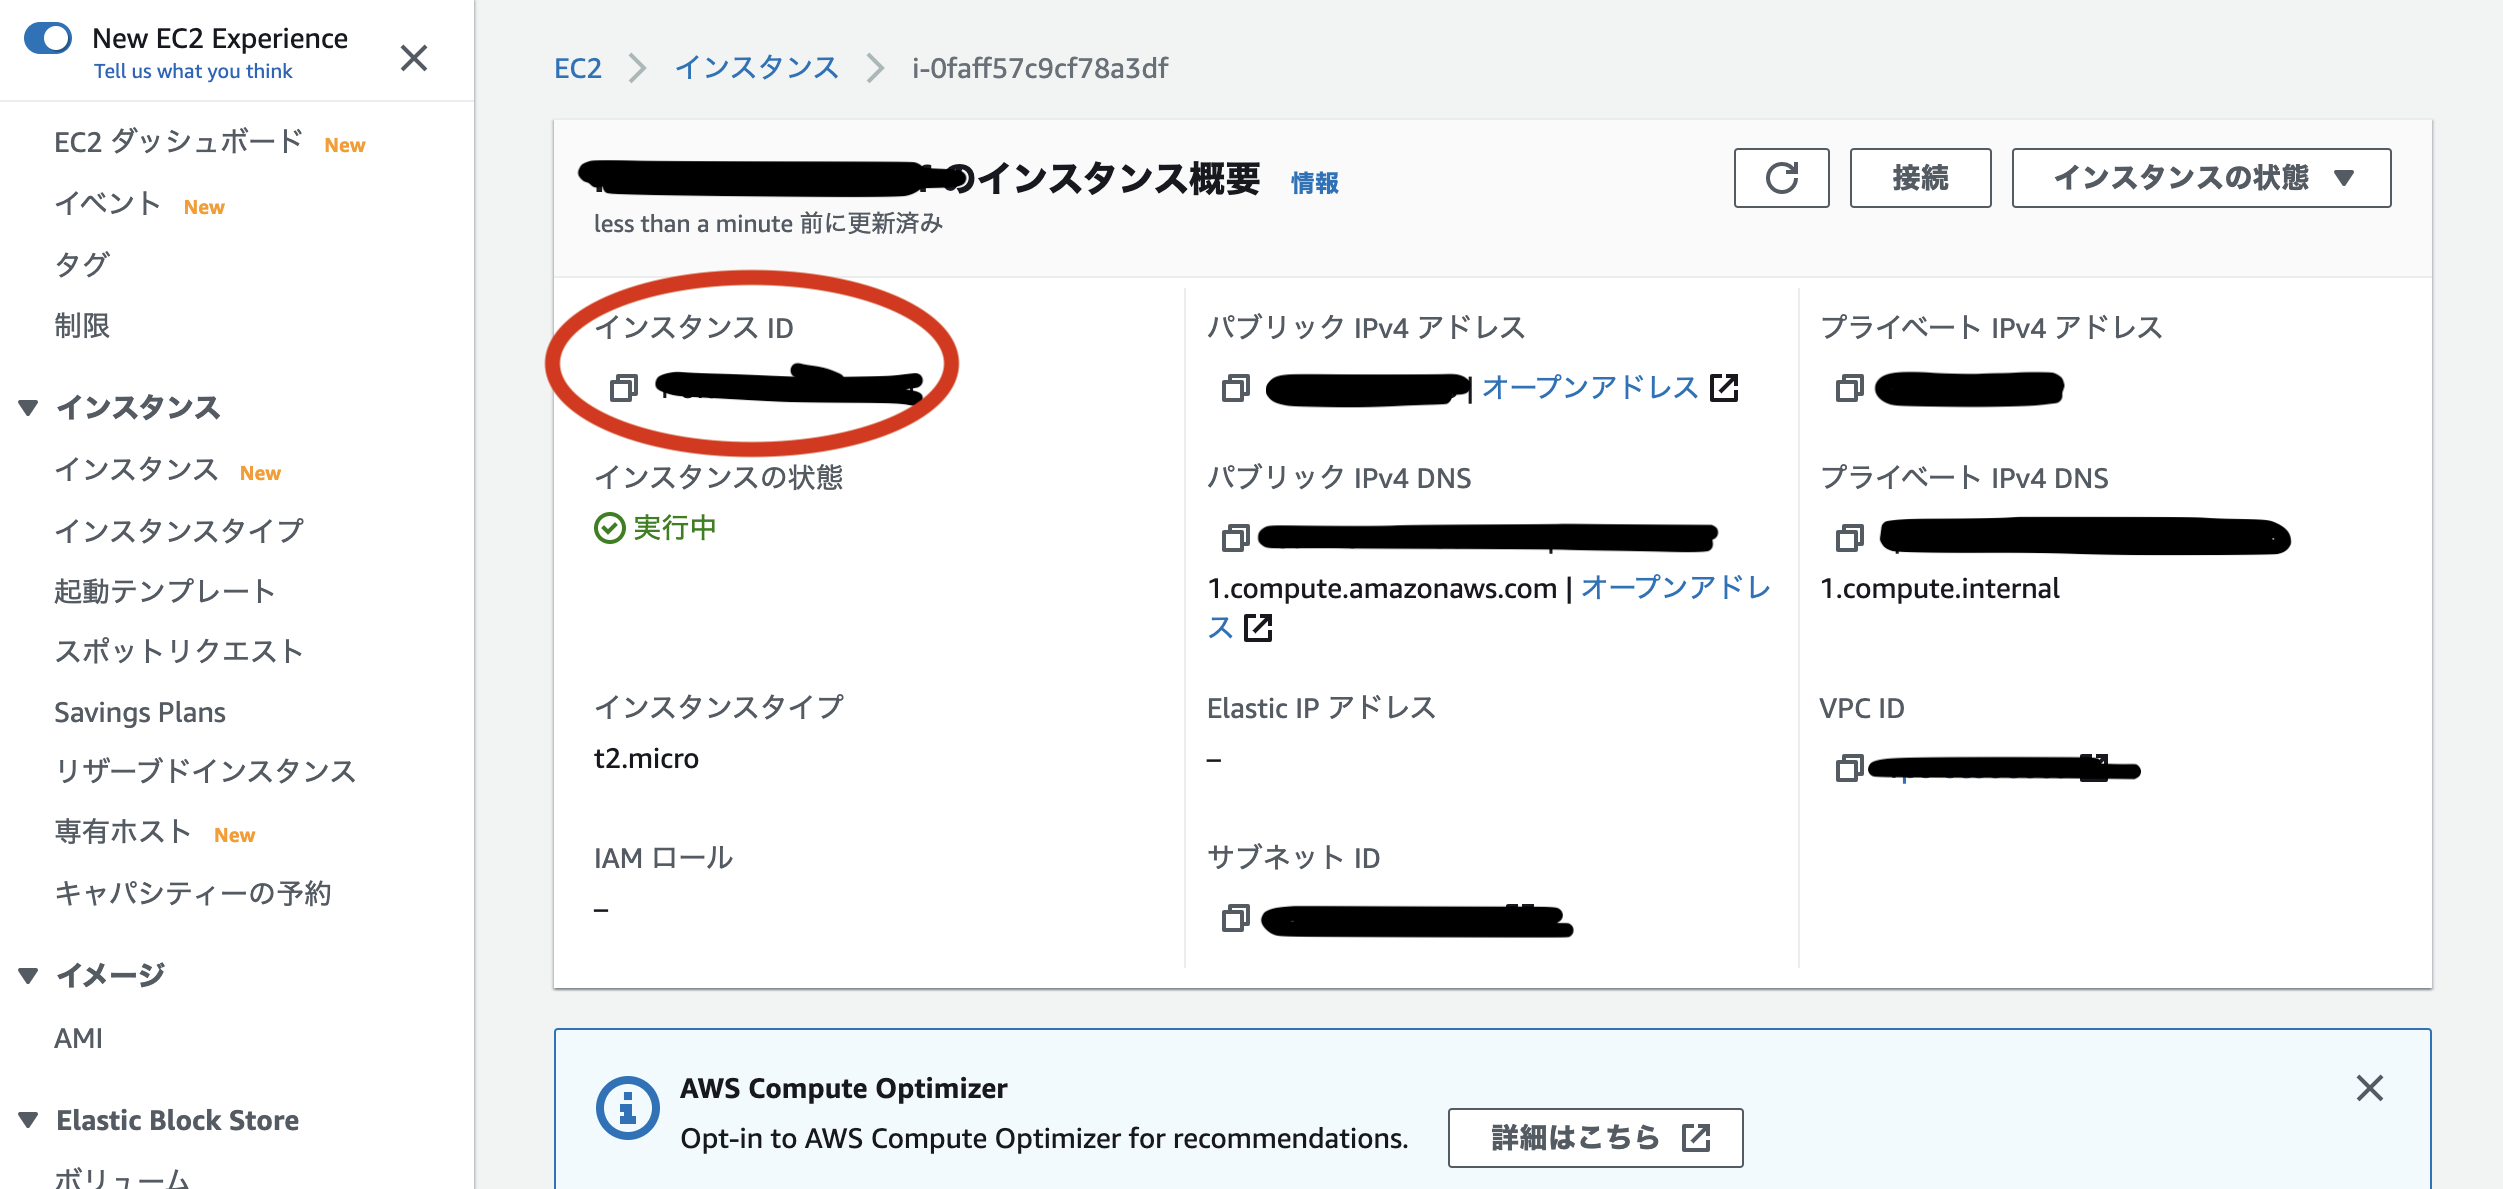Screen dimensions: 2503x1189
Task: Click the インスタンス breadcrumb link
Action: [x=756, y=68]
